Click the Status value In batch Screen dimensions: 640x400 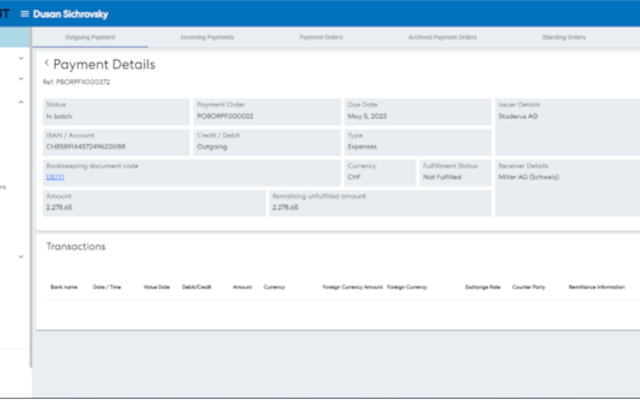pyautogui.click(x=59, y=116)
